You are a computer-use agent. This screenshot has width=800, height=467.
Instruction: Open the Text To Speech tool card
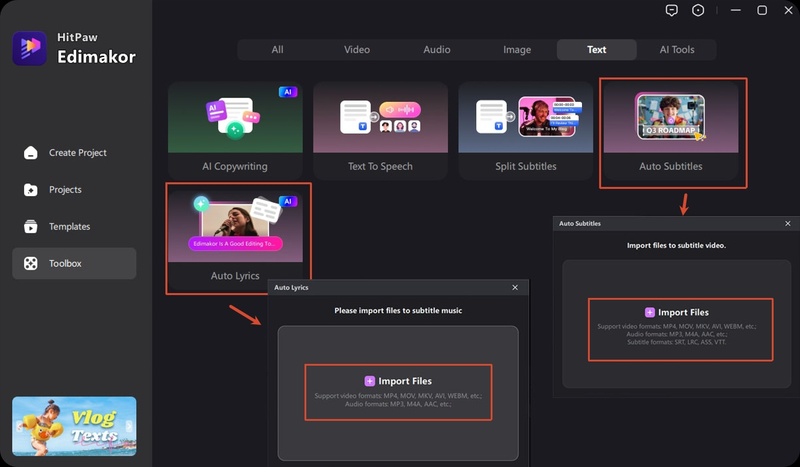pos(380,130)
